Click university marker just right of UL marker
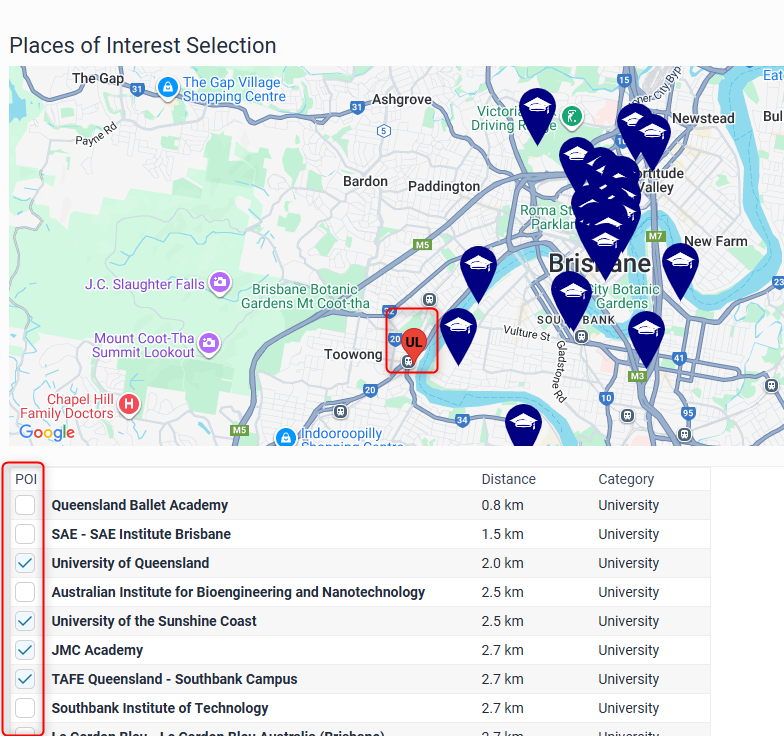This screenshot has width=784, height=736. pyautogui.click(x=458, y=329)
